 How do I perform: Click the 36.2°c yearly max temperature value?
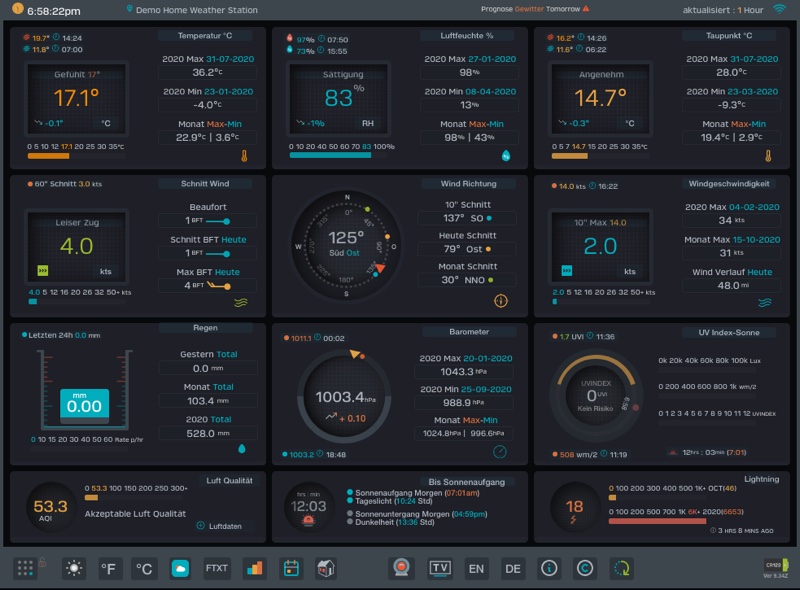pos(207,72)
